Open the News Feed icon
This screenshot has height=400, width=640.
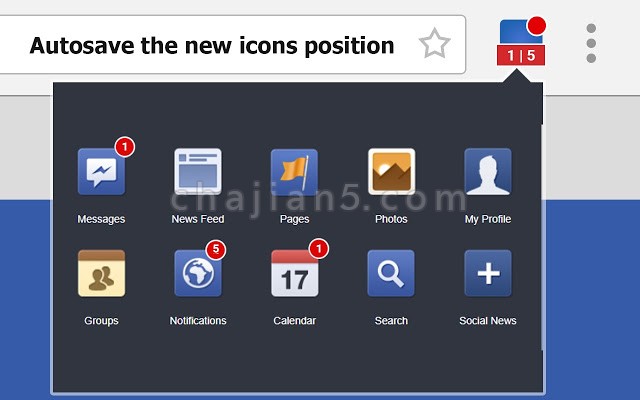(198, 171)
